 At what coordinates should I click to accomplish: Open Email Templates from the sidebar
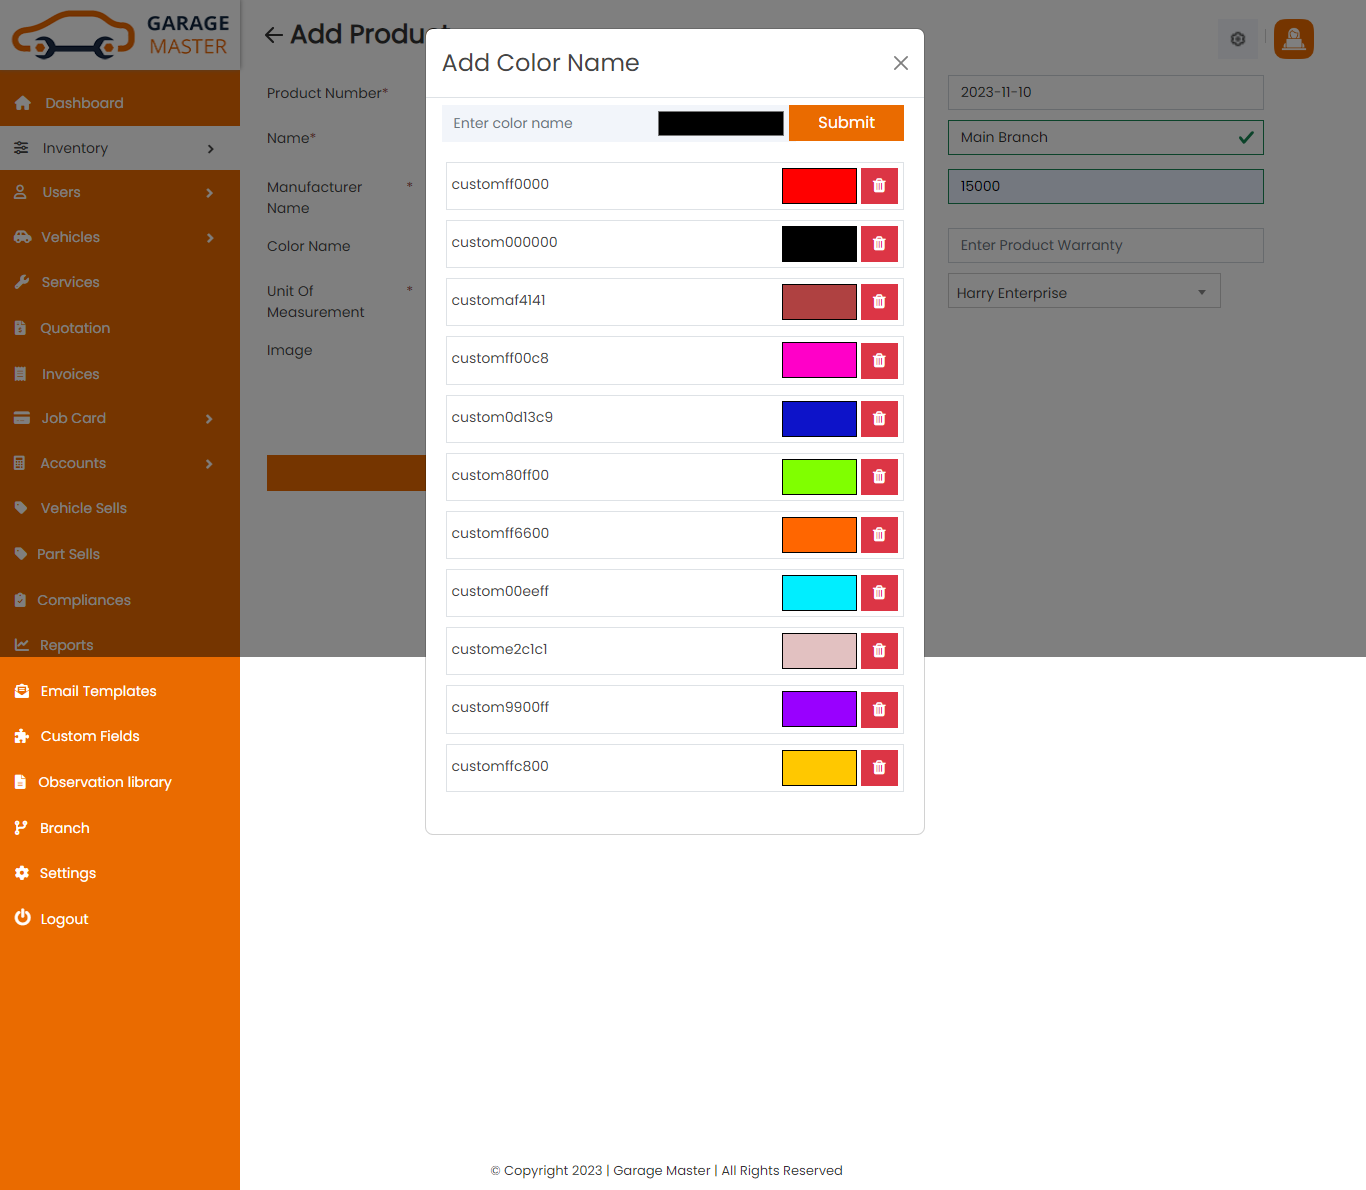(98, 691)
